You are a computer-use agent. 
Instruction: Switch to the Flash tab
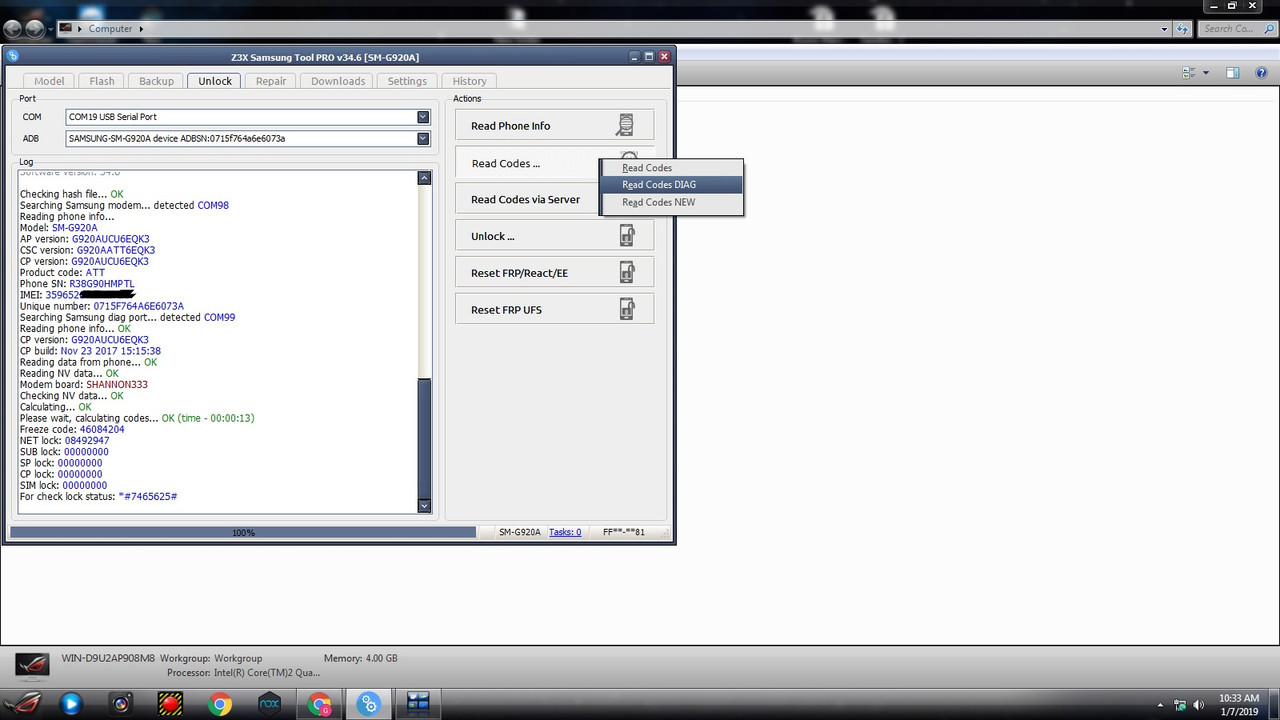(102, 81)
